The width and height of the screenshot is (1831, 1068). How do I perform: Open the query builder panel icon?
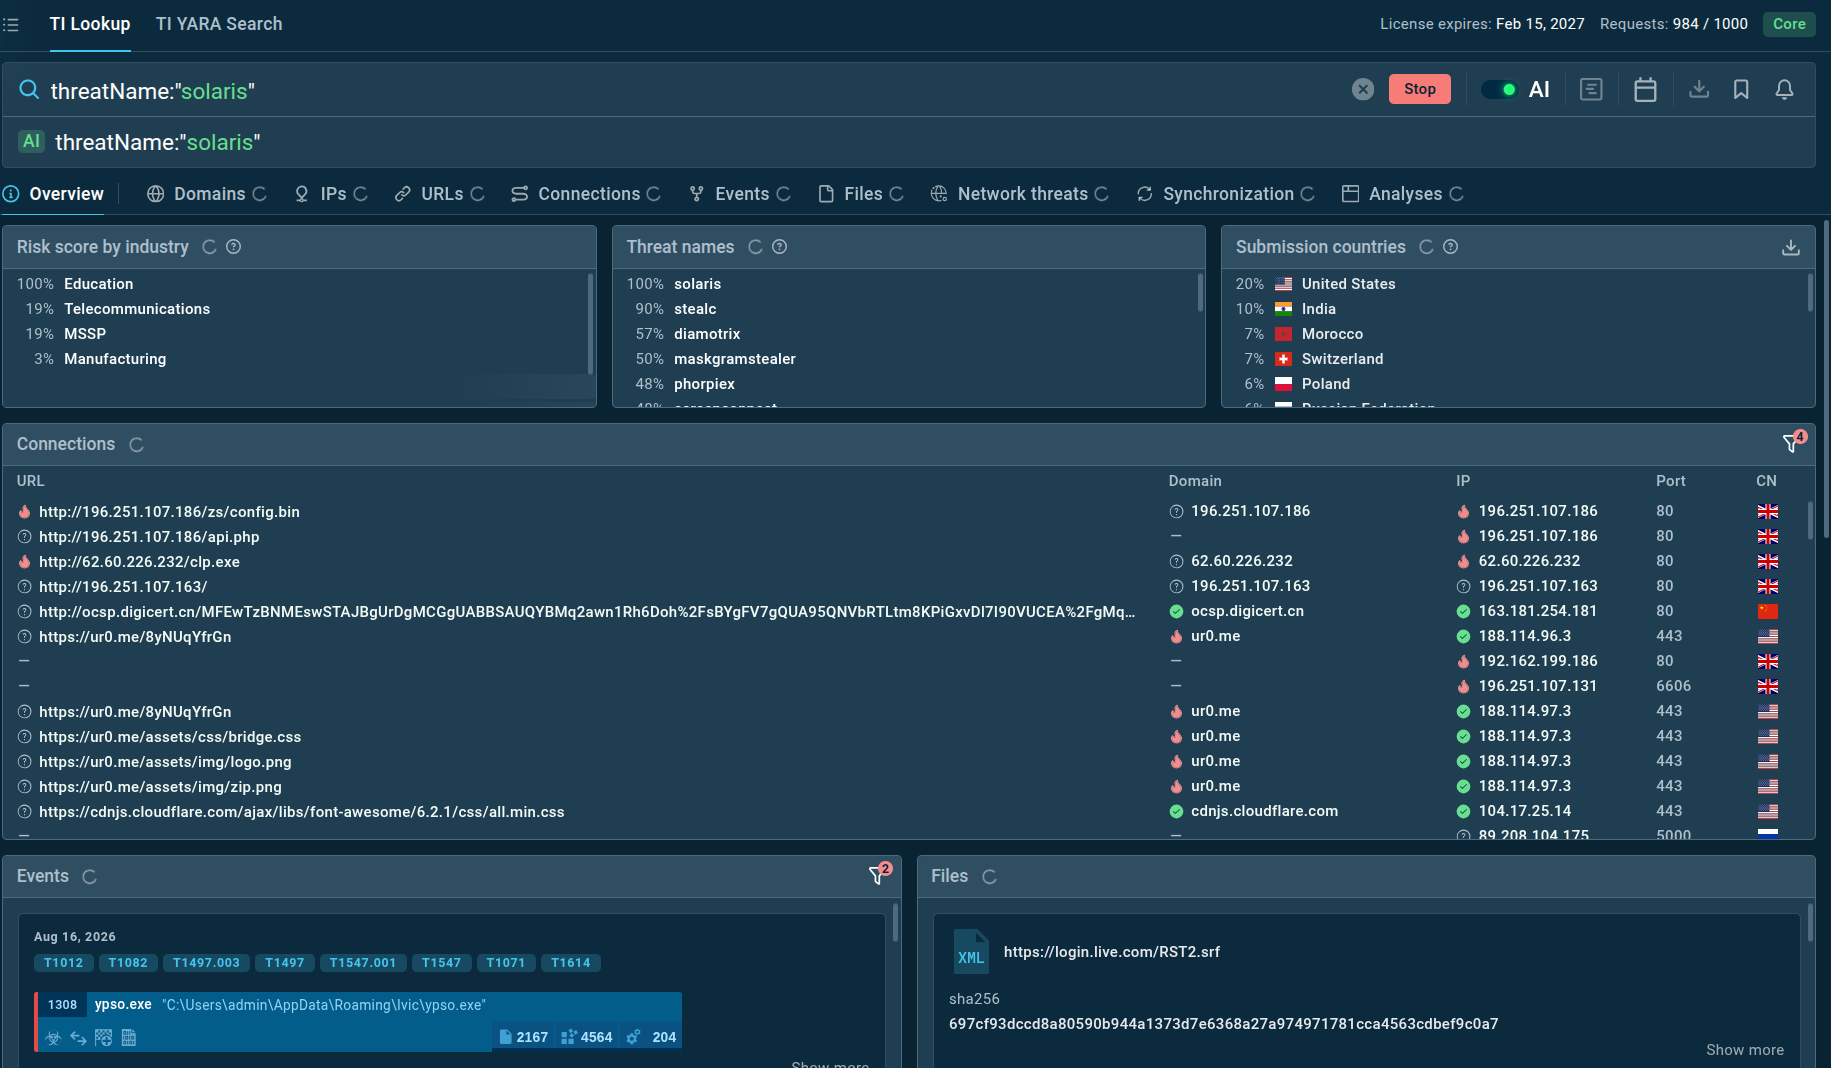pos(1591,89)
